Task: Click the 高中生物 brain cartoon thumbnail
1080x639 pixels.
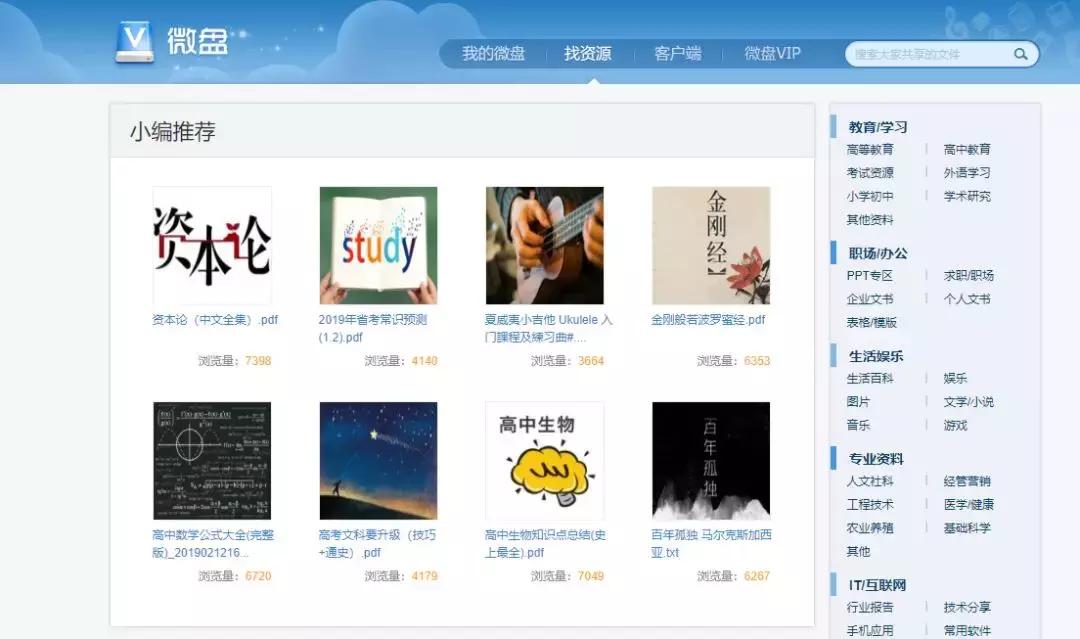Action: [543, 460]
